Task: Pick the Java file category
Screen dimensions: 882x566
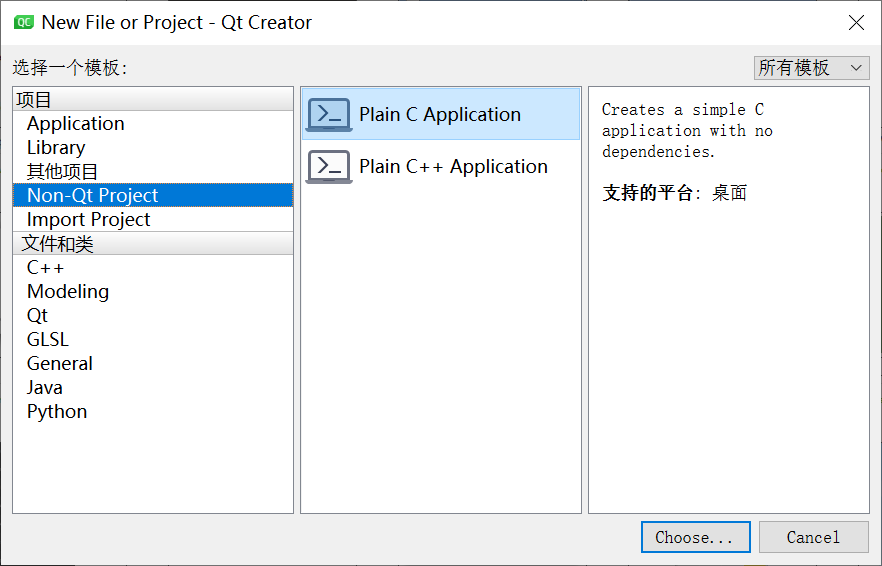Action: (45, 388)
